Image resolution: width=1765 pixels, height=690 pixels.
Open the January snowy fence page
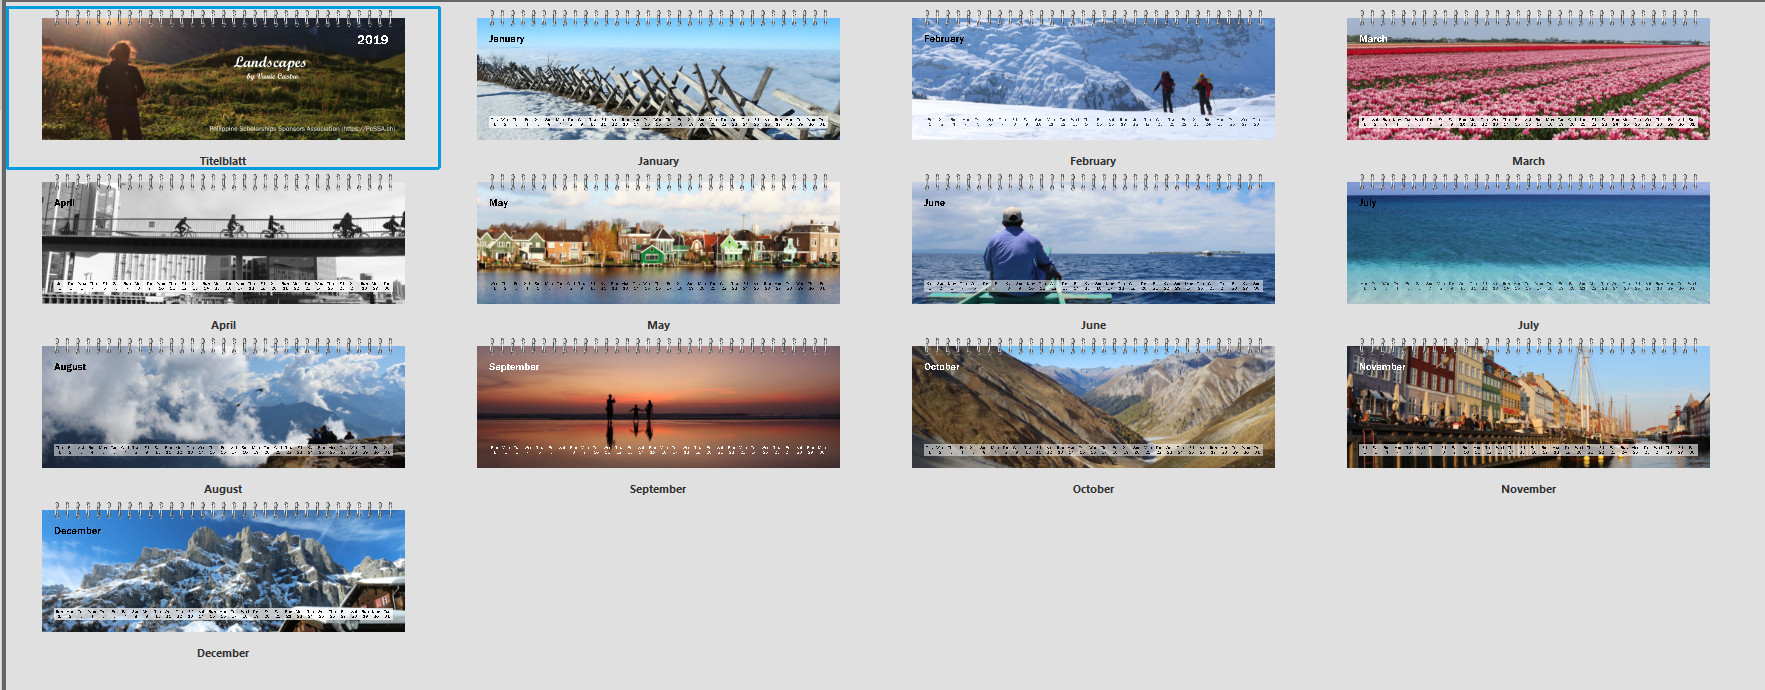click(x=658, y=79)
